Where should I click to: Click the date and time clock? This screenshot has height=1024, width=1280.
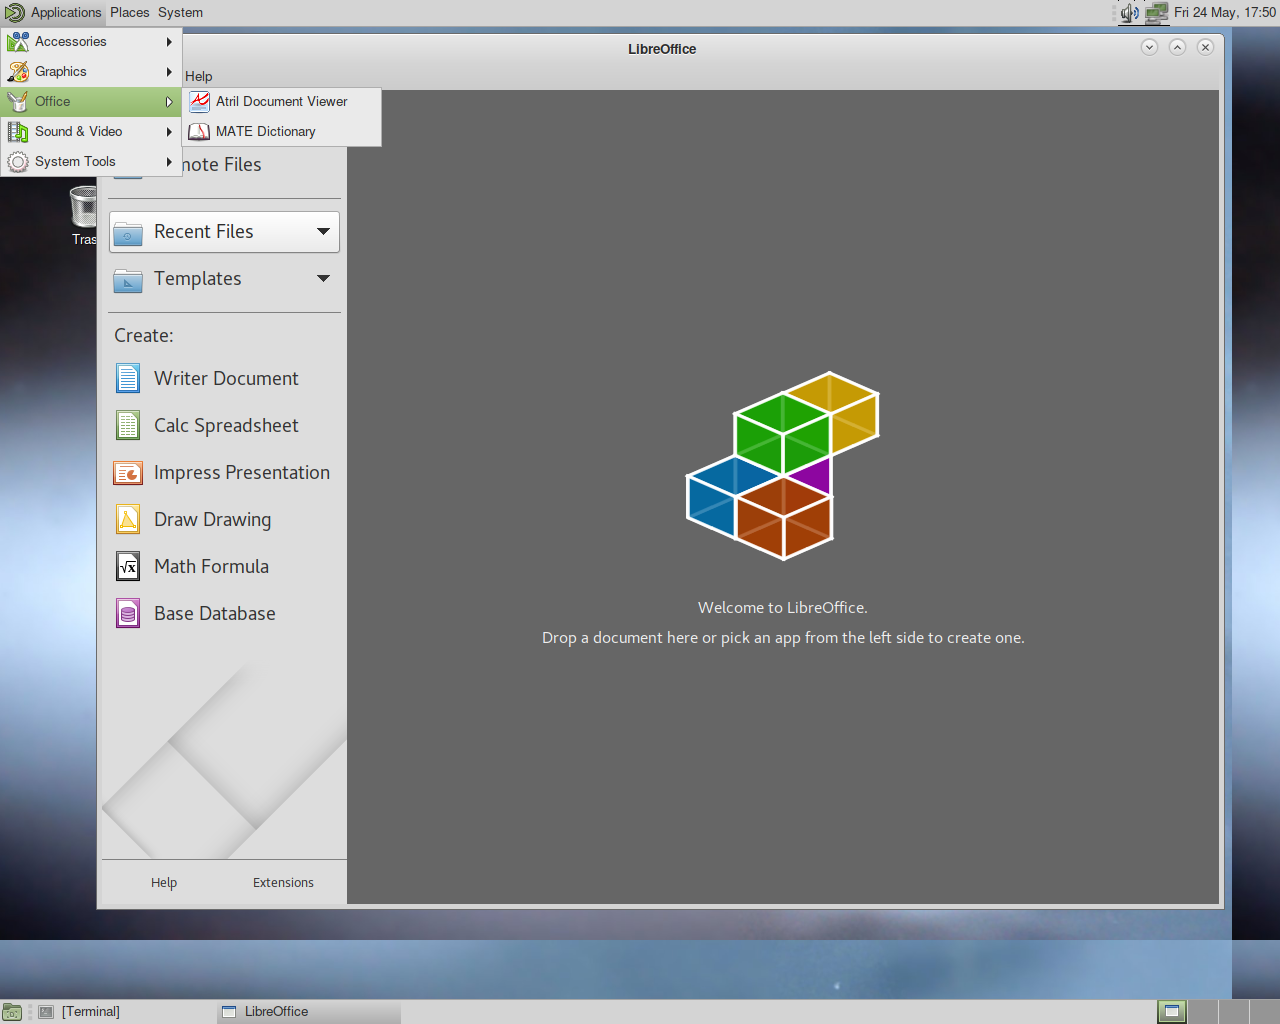[x=1224, y=13]
